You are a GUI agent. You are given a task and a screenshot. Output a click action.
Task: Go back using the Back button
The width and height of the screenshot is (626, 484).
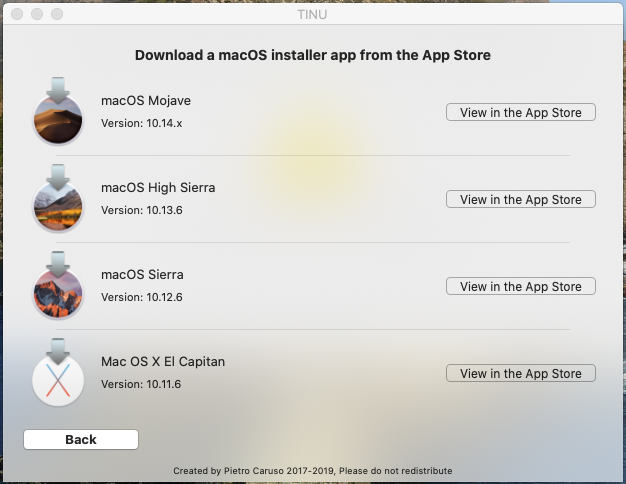[x=81, y=439]
